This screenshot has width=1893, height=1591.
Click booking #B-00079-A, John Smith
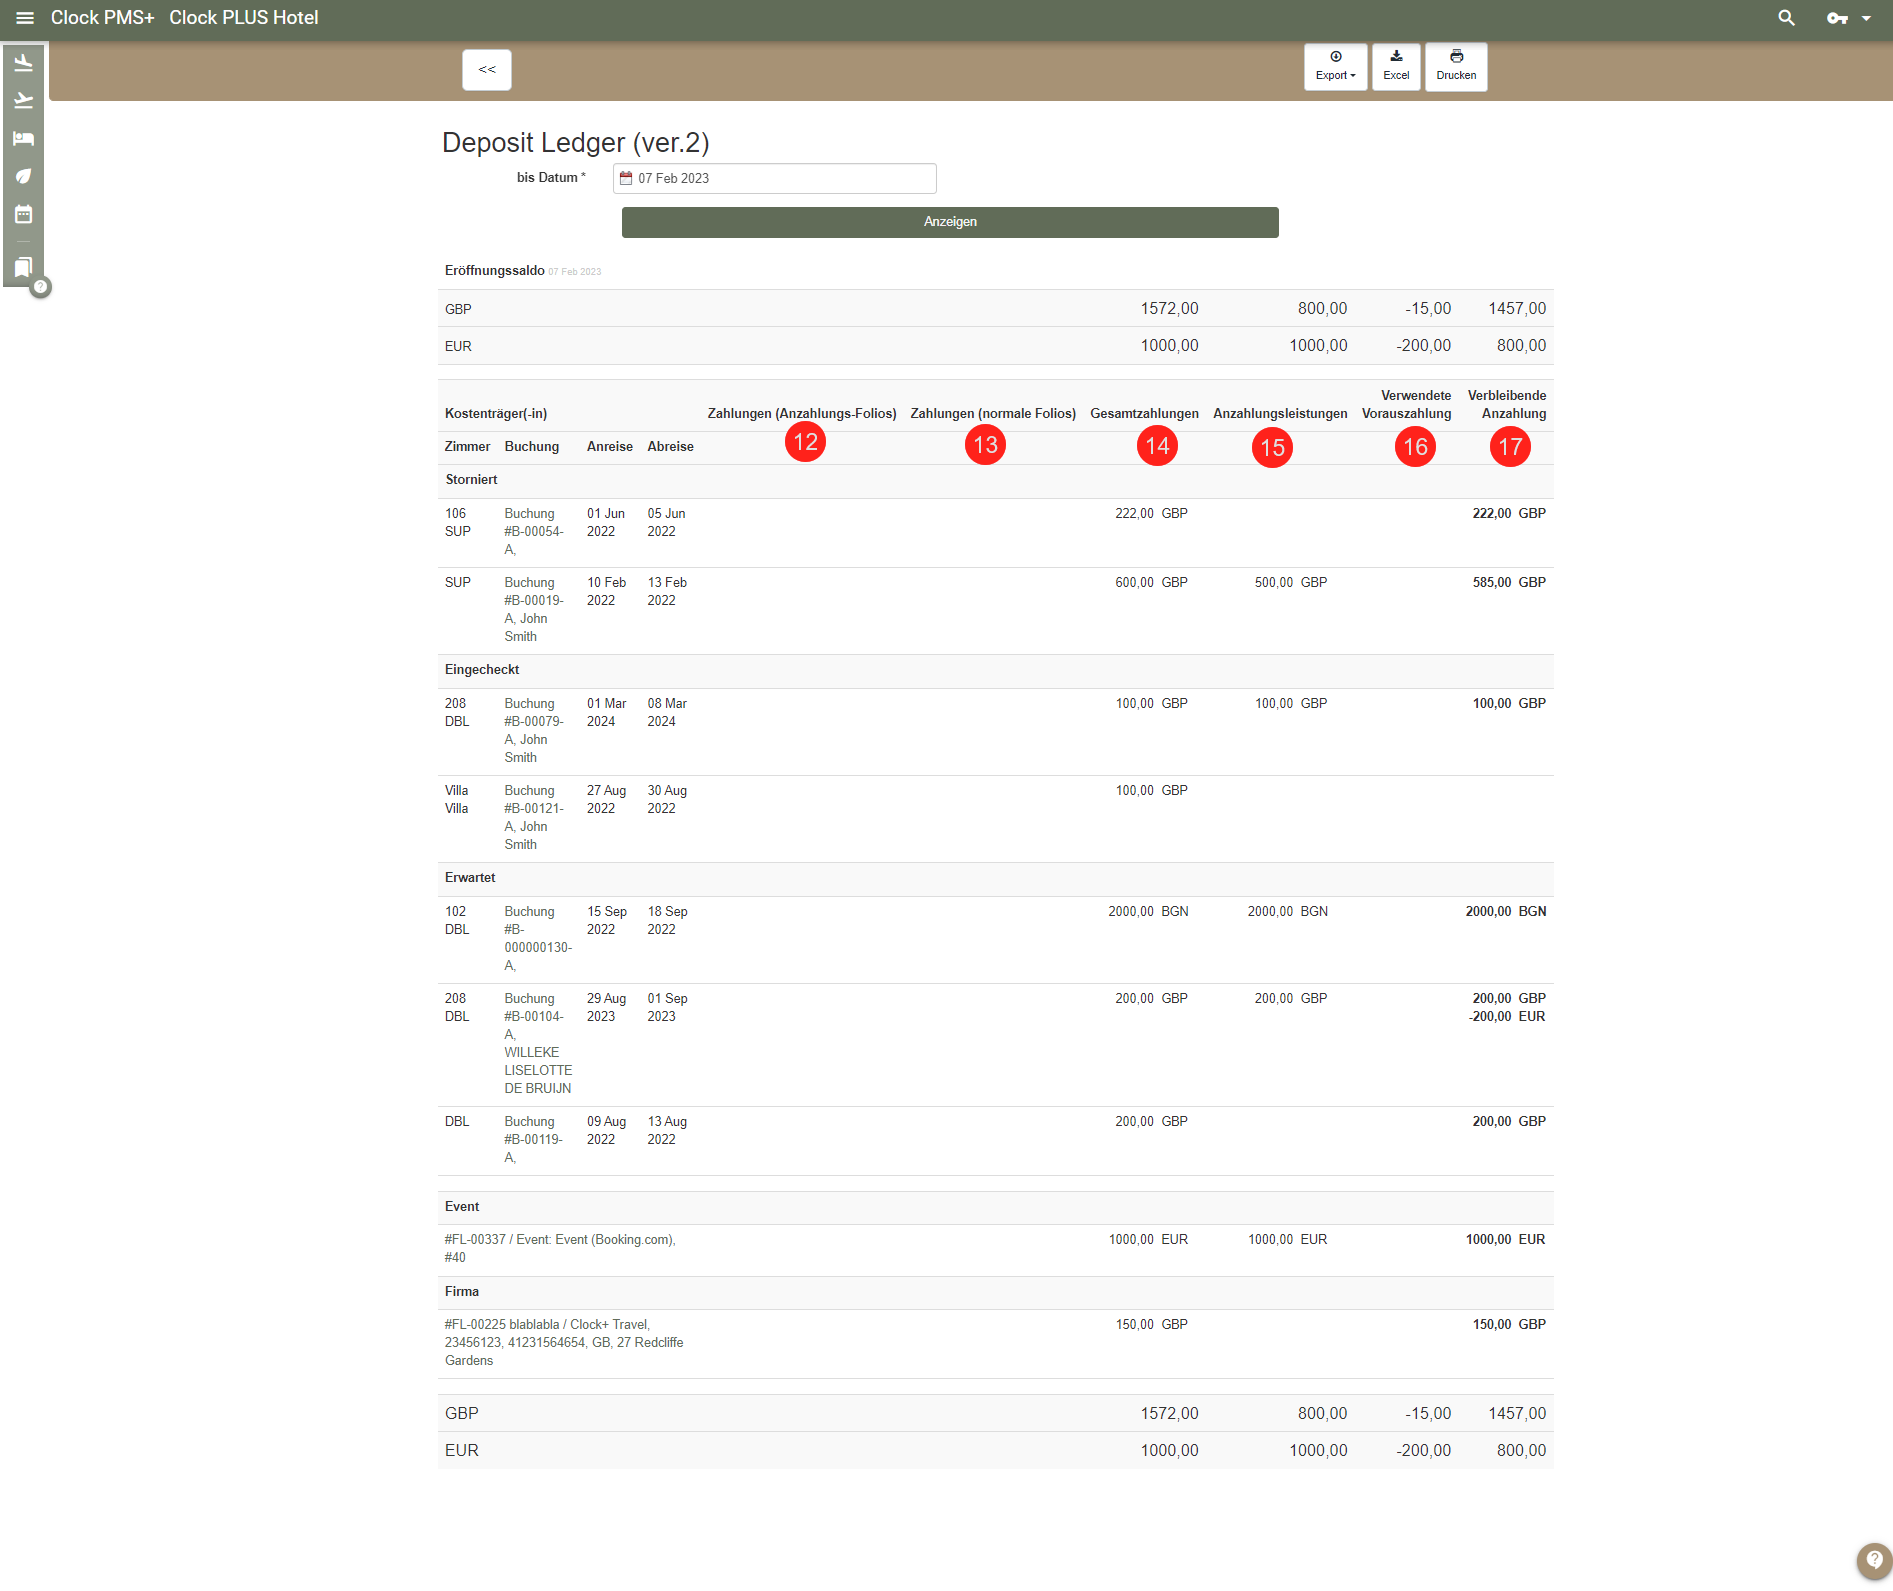(x=534, y=731)
